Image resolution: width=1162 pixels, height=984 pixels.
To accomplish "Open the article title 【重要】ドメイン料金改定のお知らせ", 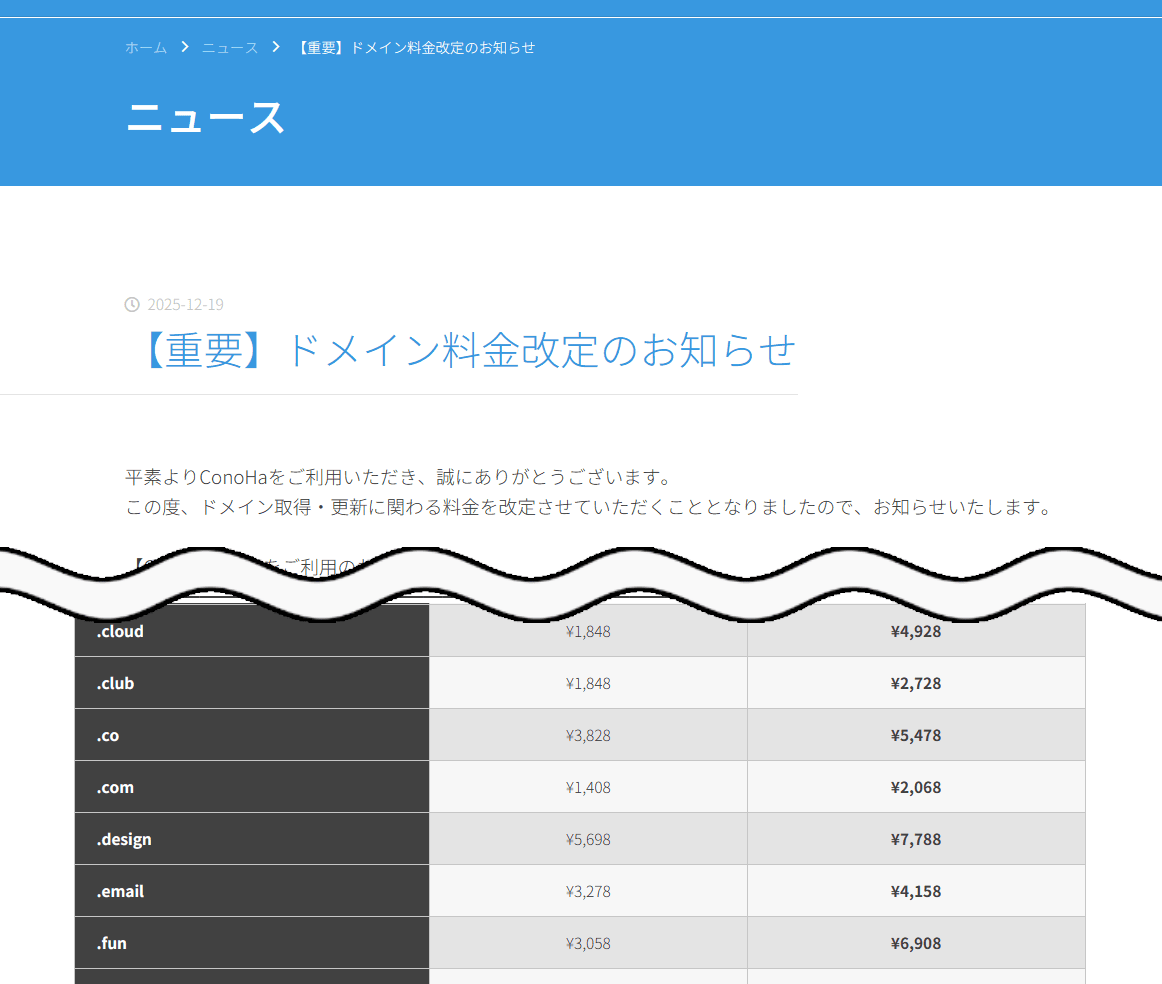I will (470, 350).
